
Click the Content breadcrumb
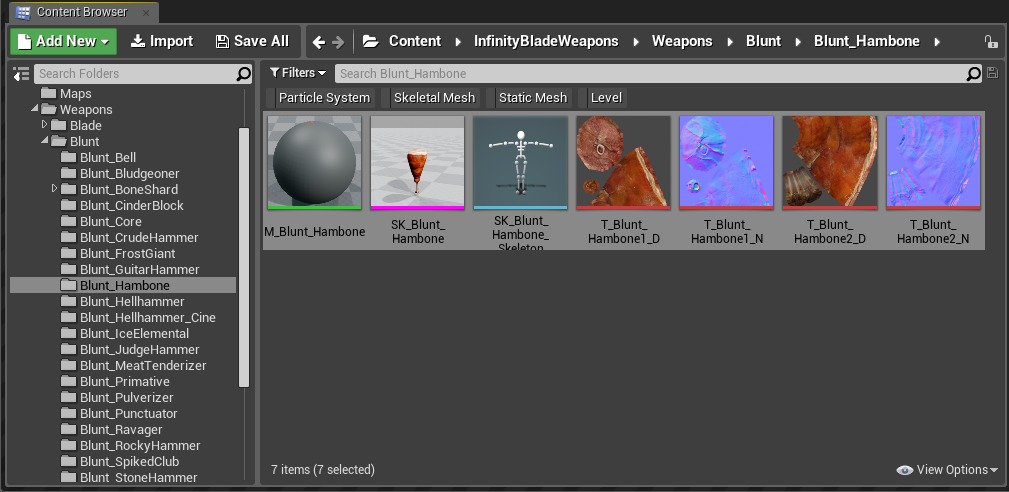point(415,41)
